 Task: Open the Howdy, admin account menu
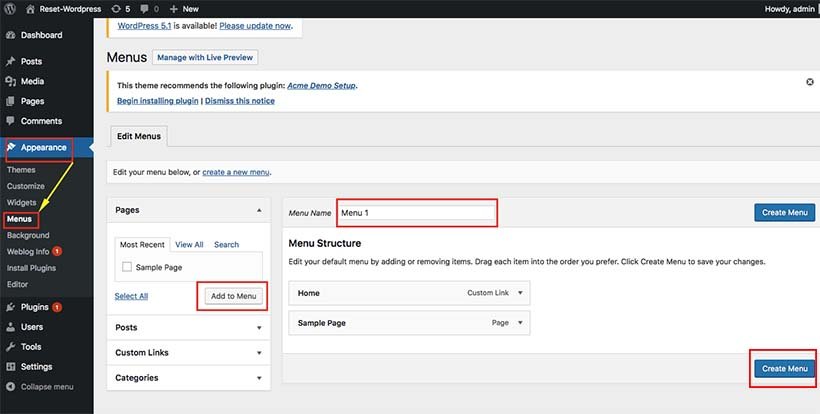(789, 9)
